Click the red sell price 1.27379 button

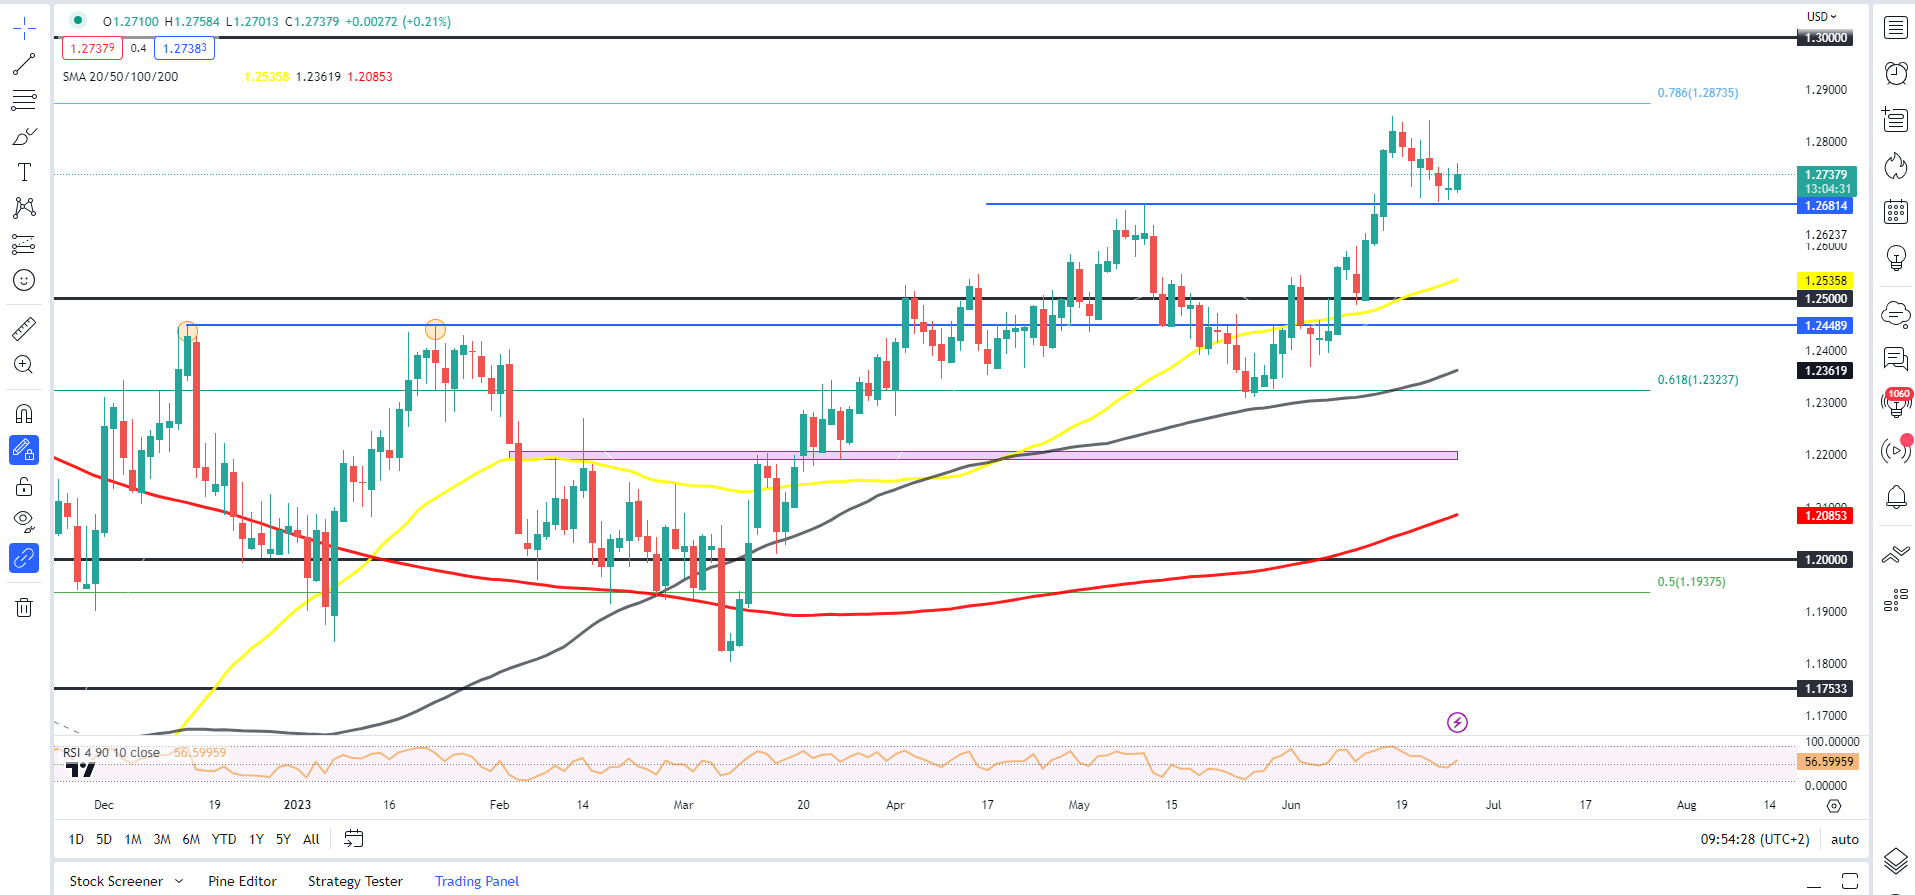[x=92, y=48]
